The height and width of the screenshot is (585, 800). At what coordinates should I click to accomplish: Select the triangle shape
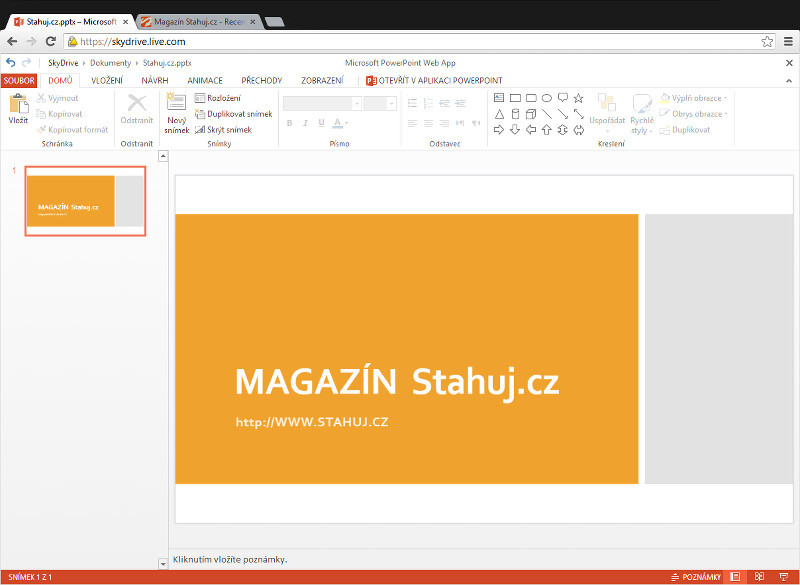click(x=499, y=114)
